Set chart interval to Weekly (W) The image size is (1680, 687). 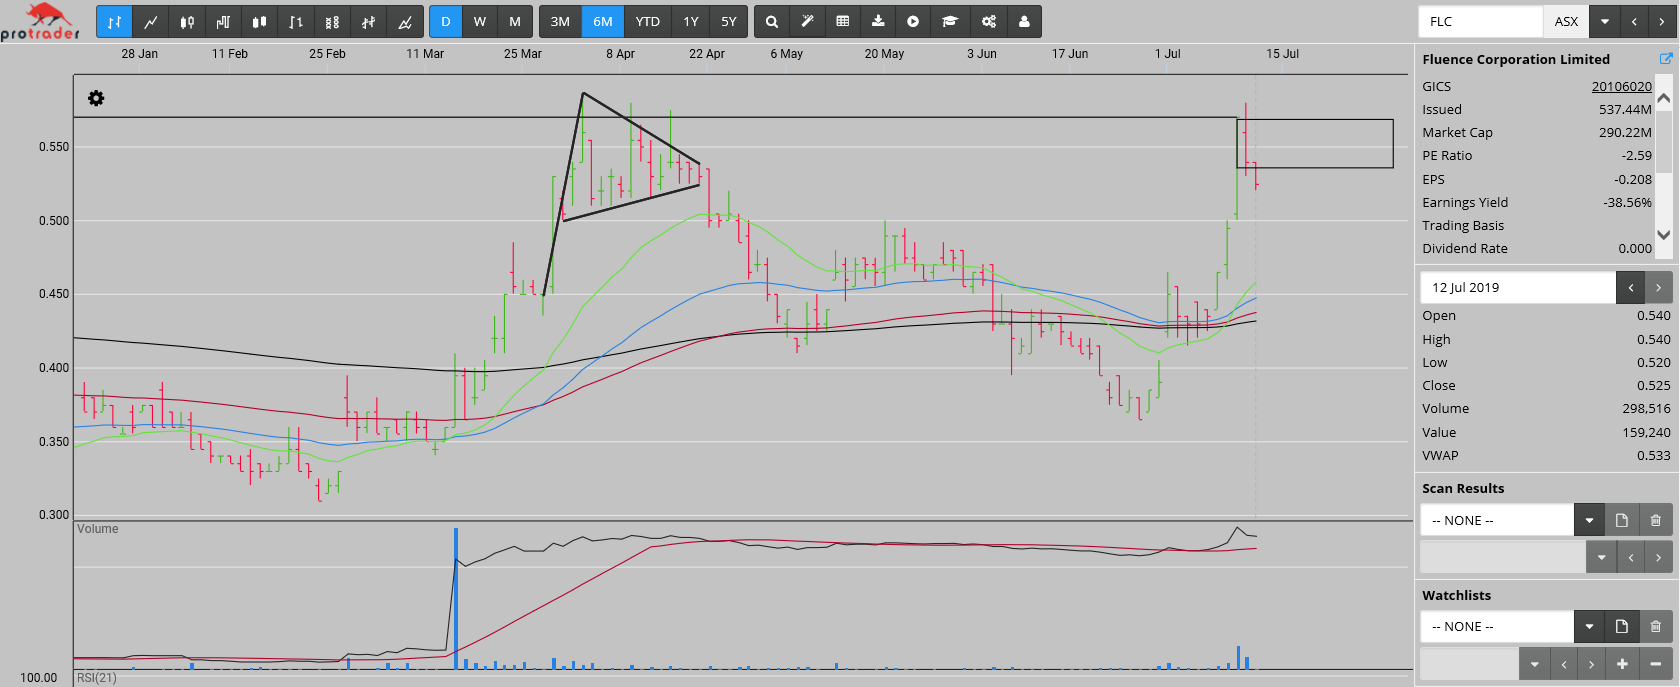click(x=480, y=22)
